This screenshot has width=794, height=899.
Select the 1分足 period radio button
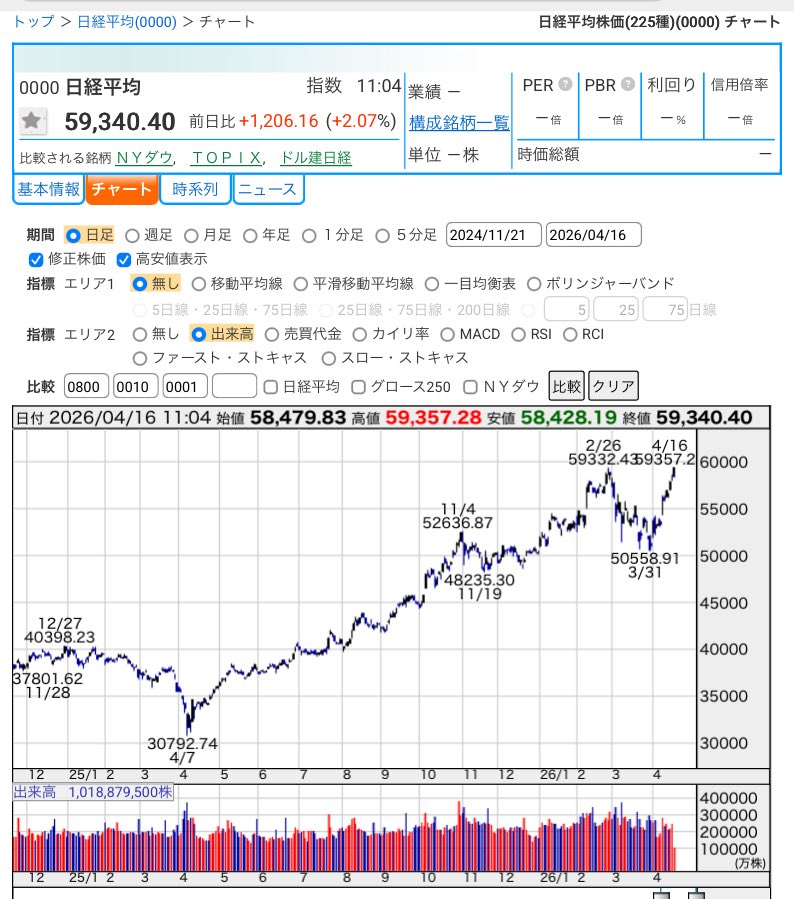pos(309,236)
